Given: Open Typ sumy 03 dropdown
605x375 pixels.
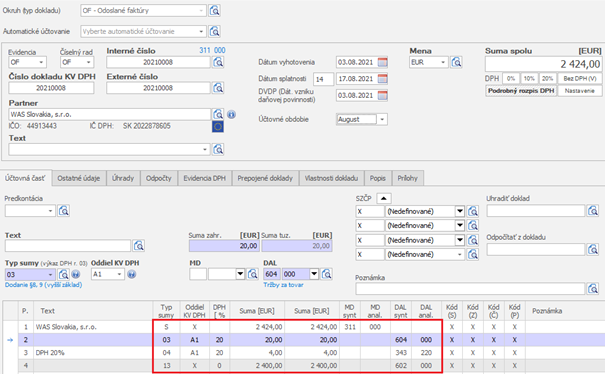Looking at the screenshot, I should (x=50, y=274).
